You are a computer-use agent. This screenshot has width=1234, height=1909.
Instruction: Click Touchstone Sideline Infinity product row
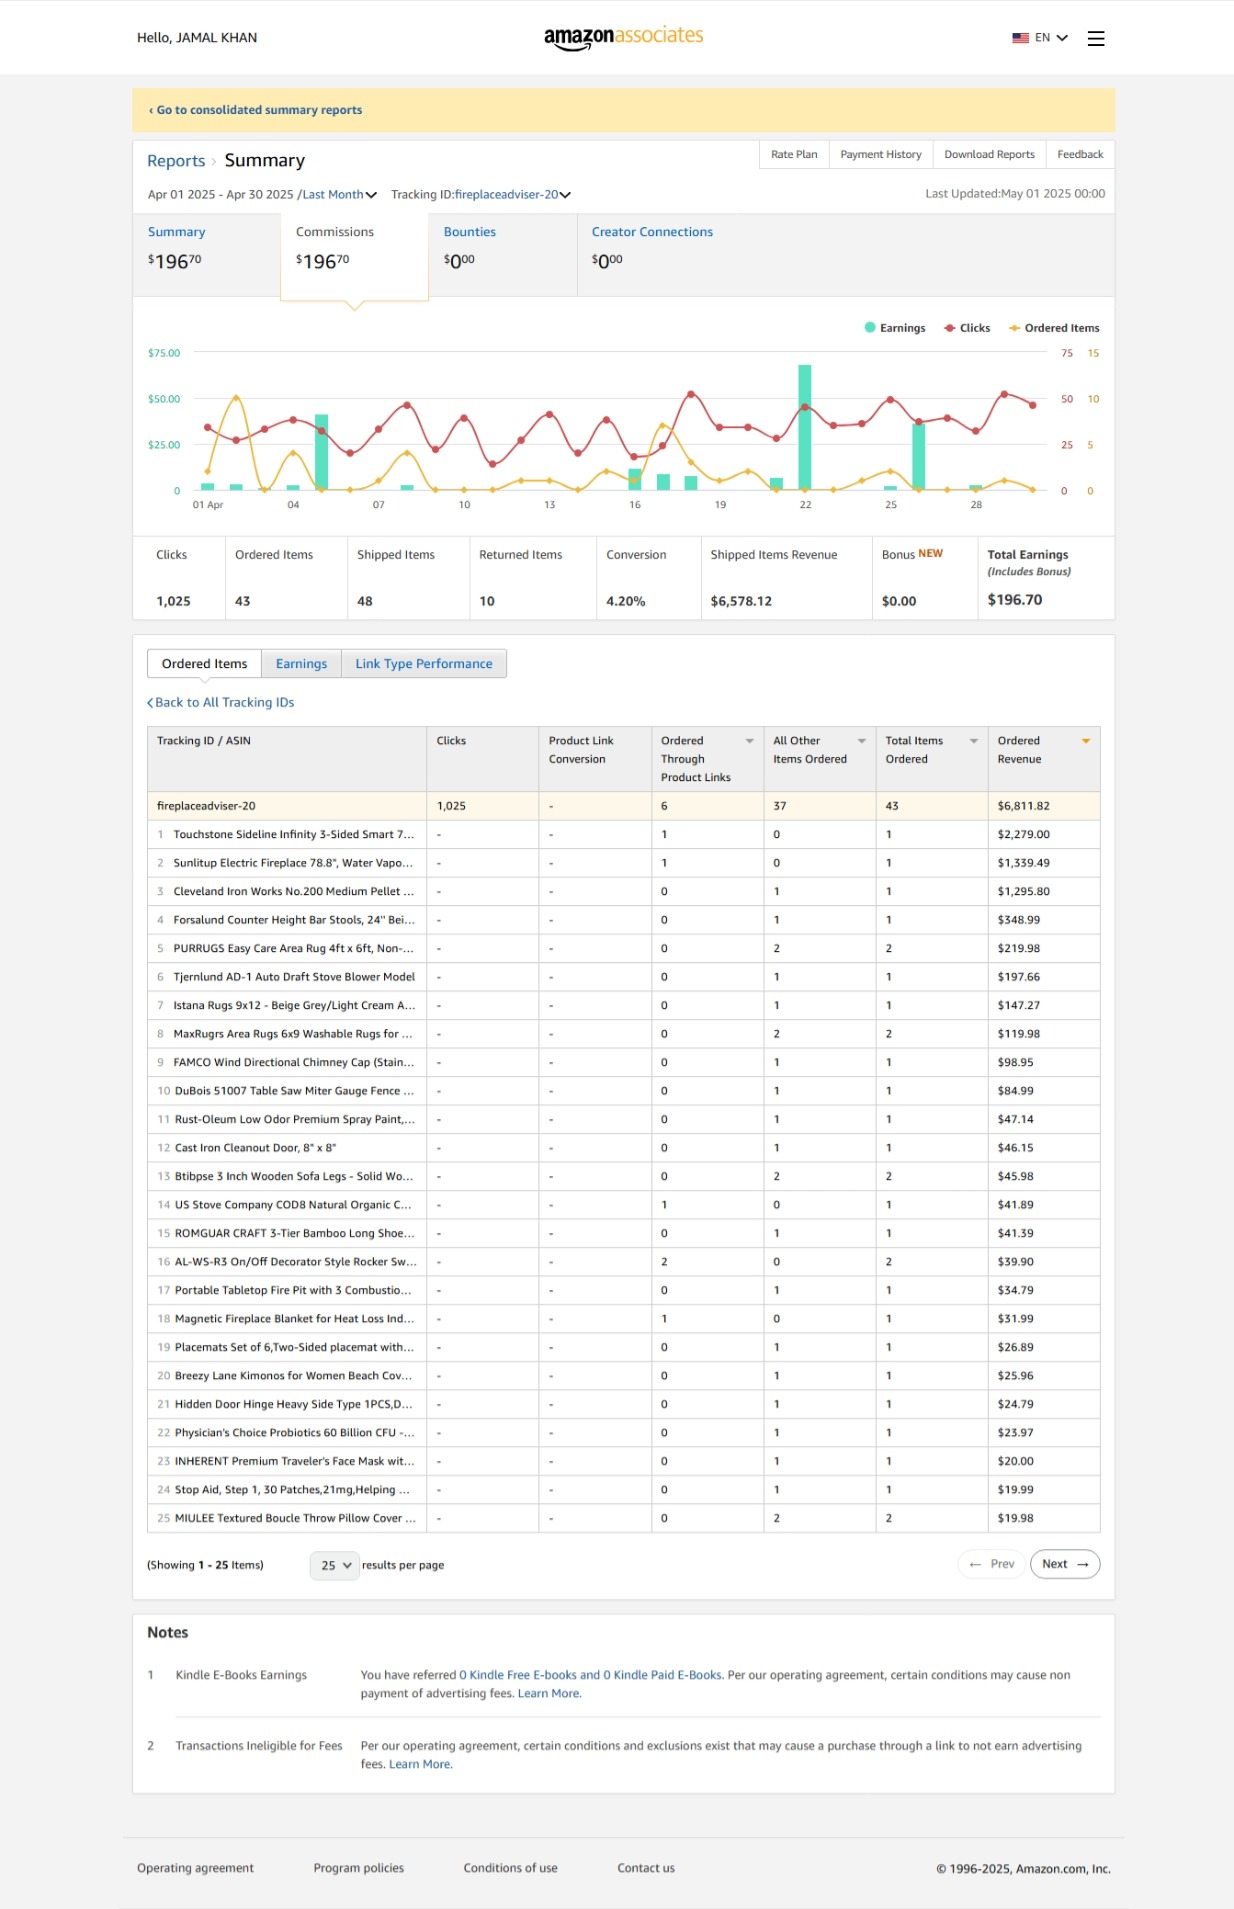pyautogui.click(x=623, y=835)
